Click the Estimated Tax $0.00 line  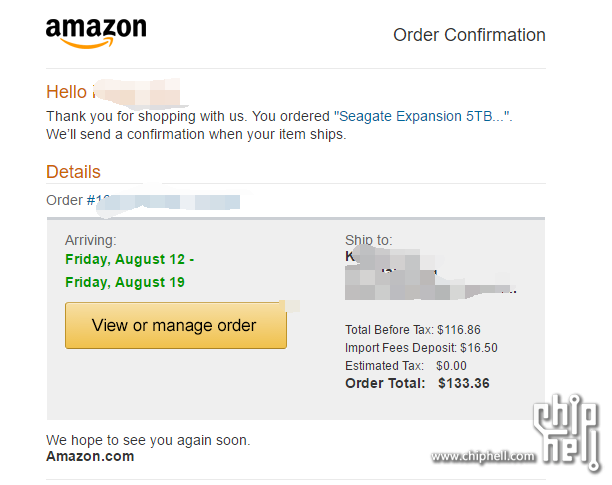406,366
